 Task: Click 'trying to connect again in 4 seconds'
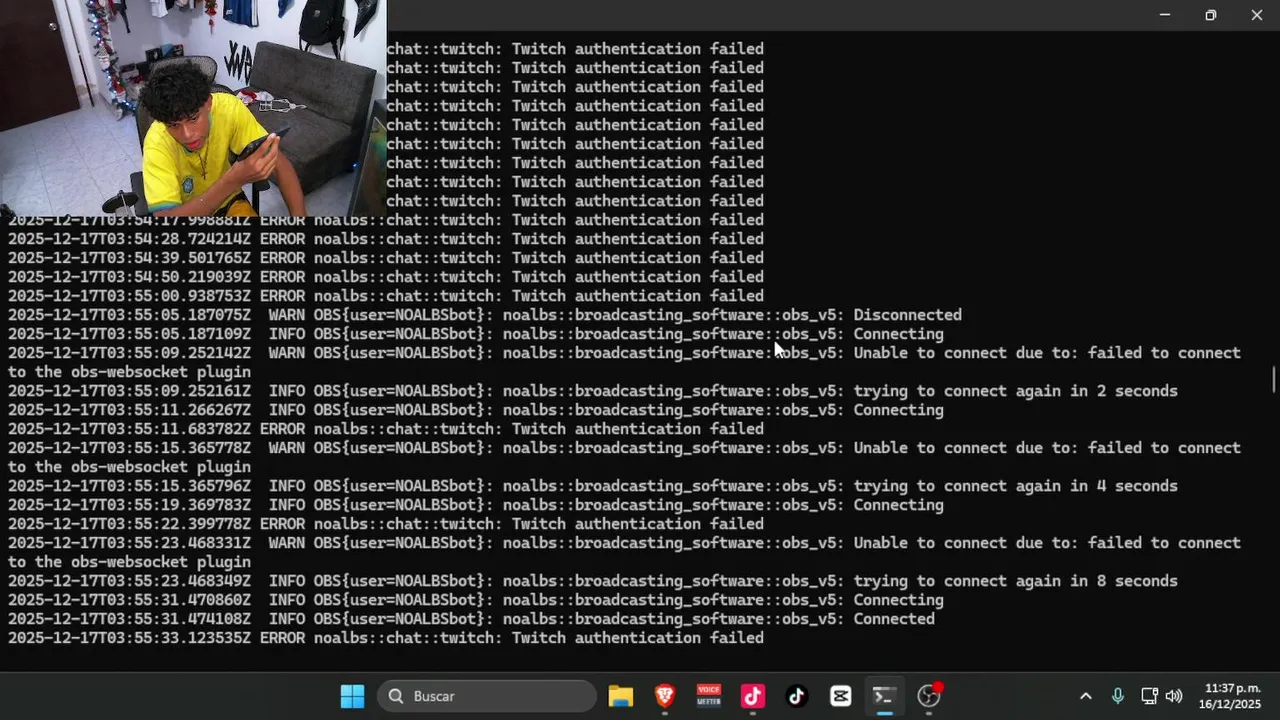[x=1015, y=486]
